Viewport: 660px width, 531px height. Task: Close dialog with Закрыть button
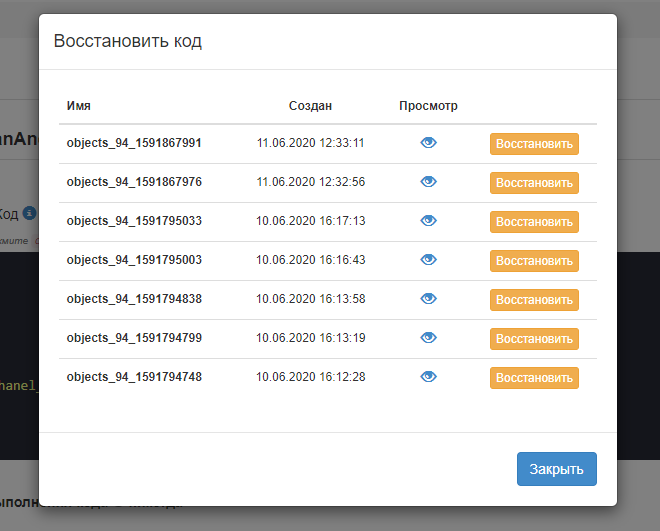point(556,469)
